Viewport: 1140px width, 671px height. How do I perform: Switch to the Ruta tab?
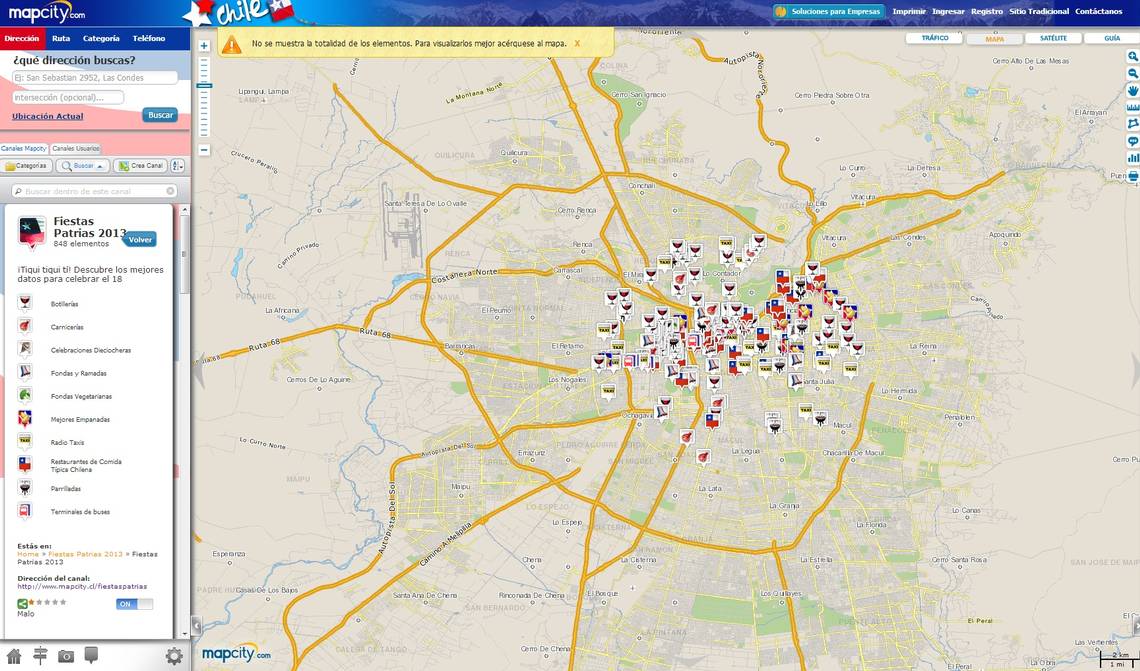[x=61, y=39]
